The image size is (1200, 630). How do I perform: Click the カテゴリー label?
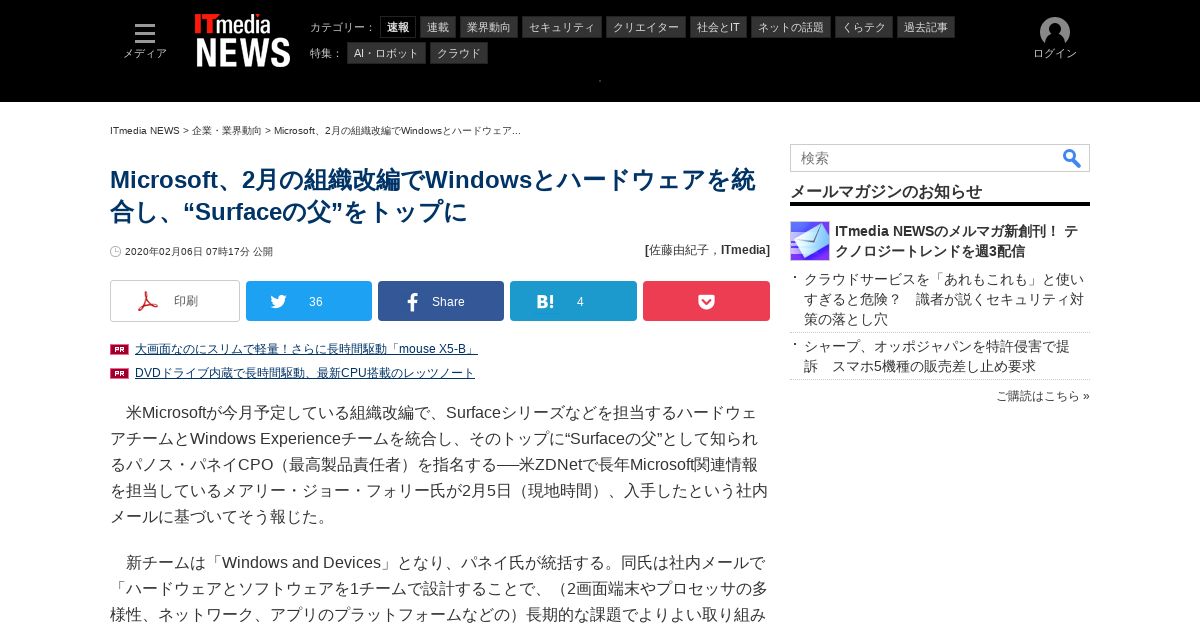pyautogui.click(x=342, y=27)
